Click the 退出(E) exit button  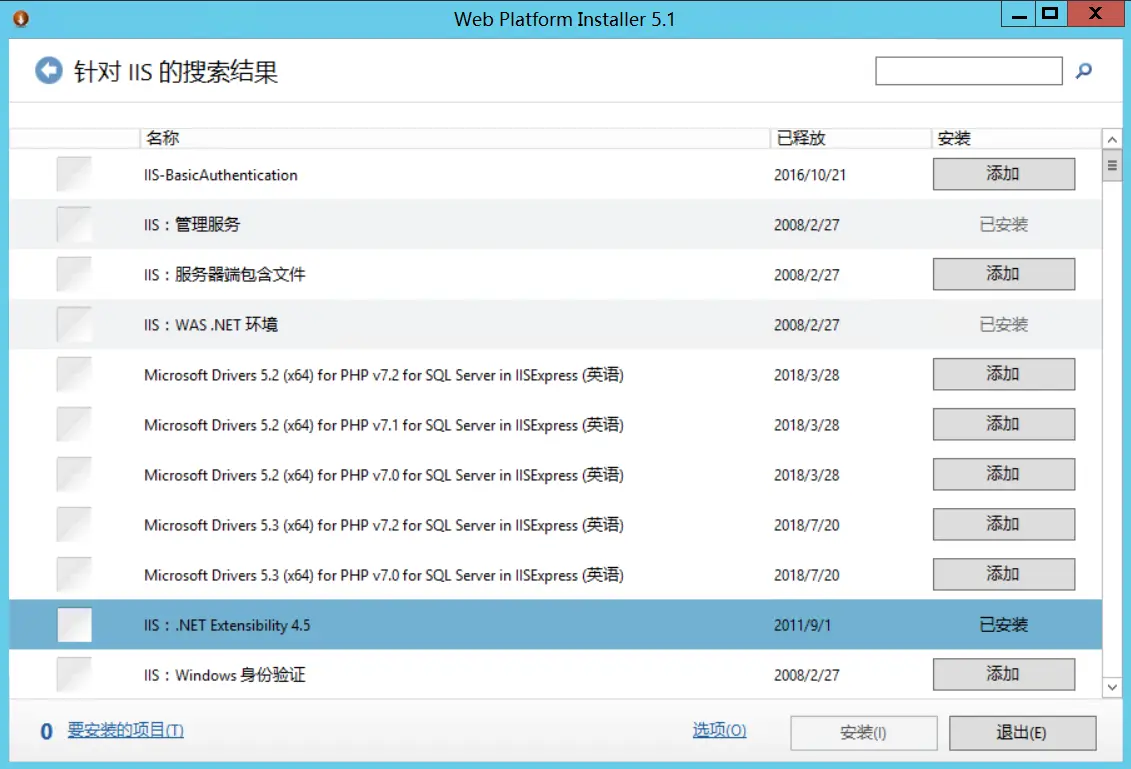(x=1022, y=733)
